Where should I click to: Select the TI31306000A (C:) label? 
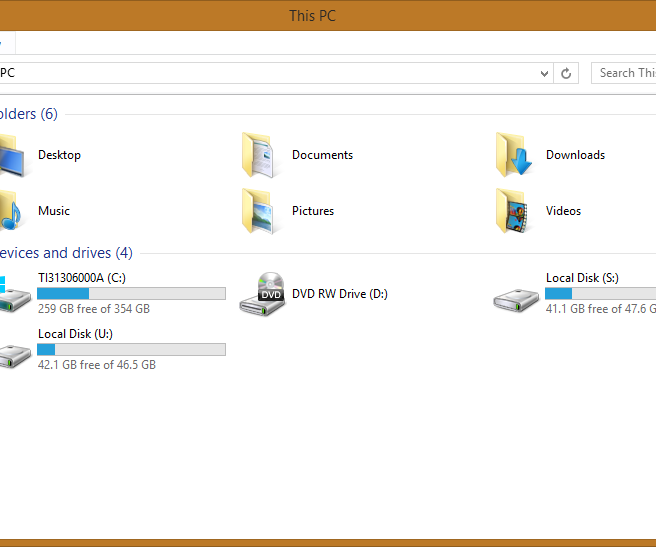coord(82,278)
